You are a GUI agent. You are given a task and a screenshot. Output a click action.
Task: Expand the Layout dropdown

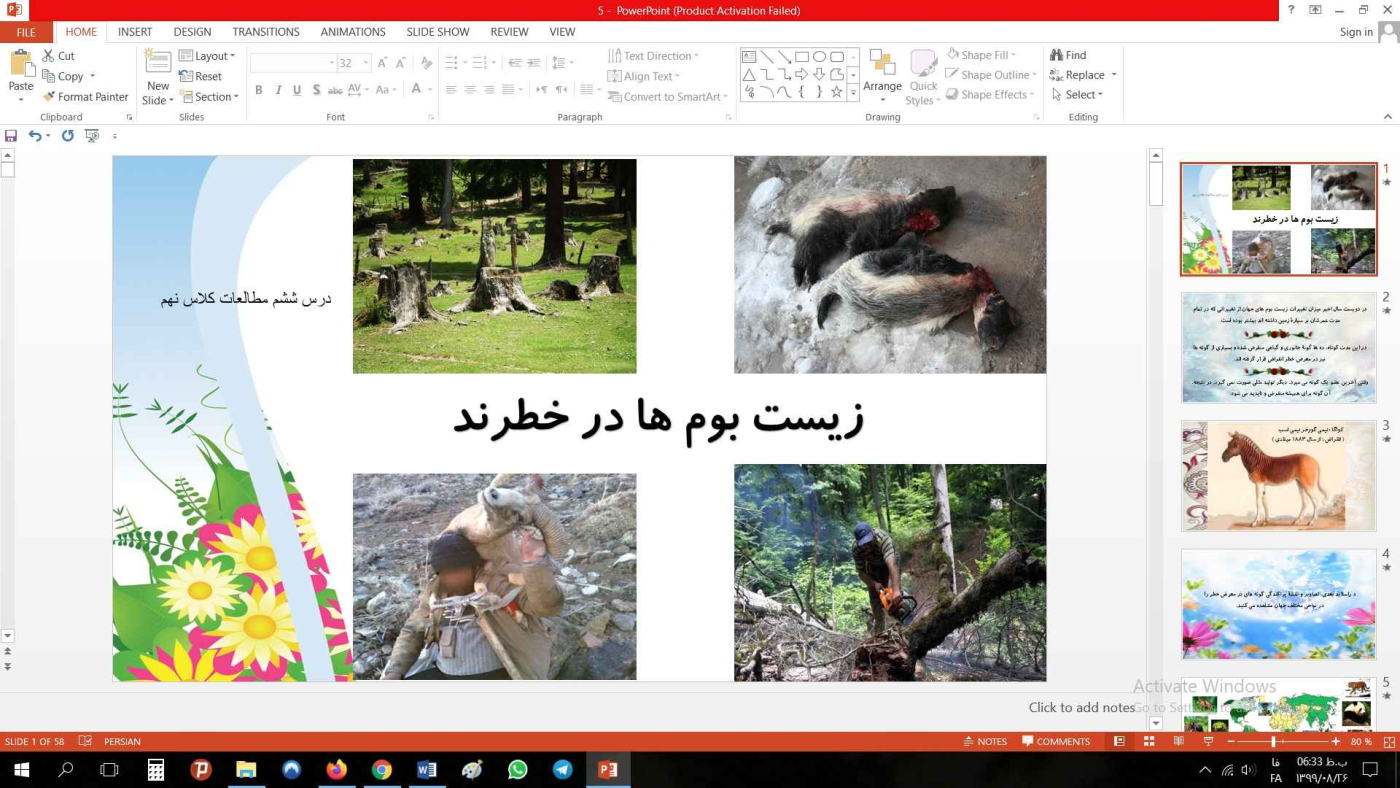pyautogui.click(x=207, y=56)
